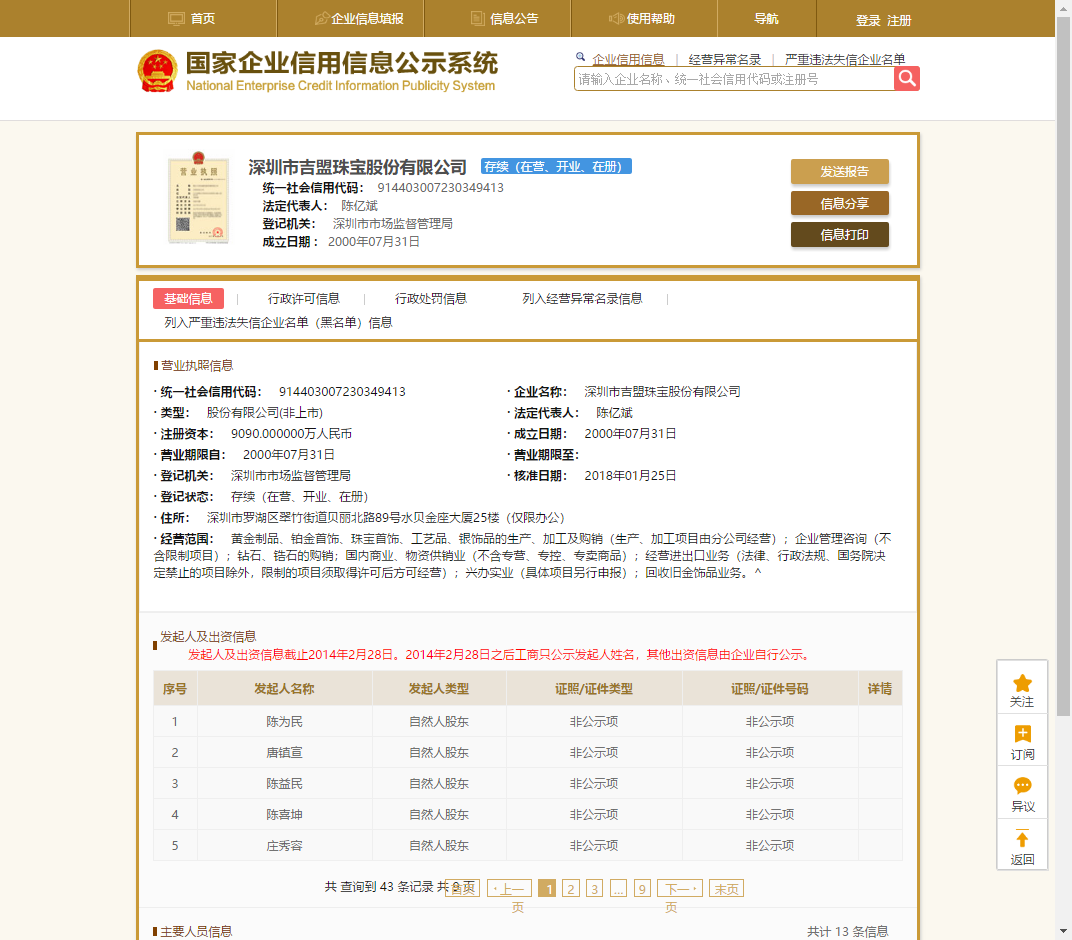The width and height of the screenshot is (1072, 940).
Task: Click the national emblem site logo
Action: click(x=157, y=71)
